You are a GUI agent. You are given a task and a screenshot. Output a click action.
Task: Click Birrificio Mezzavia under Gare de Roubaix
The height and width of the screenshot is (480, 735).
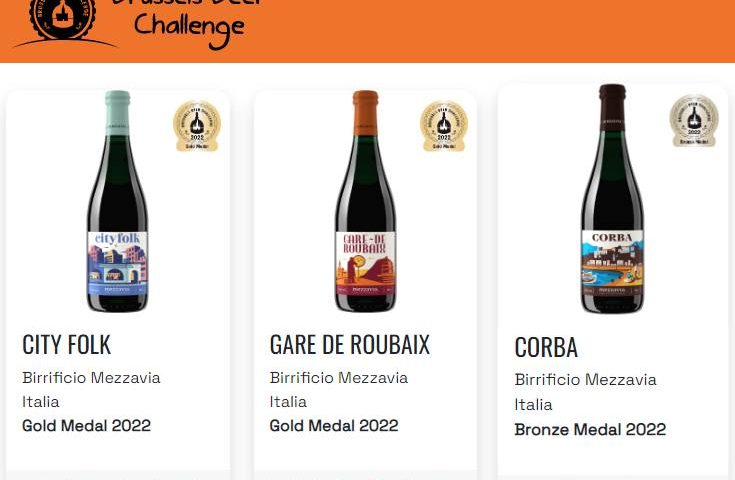coord(339,378)
